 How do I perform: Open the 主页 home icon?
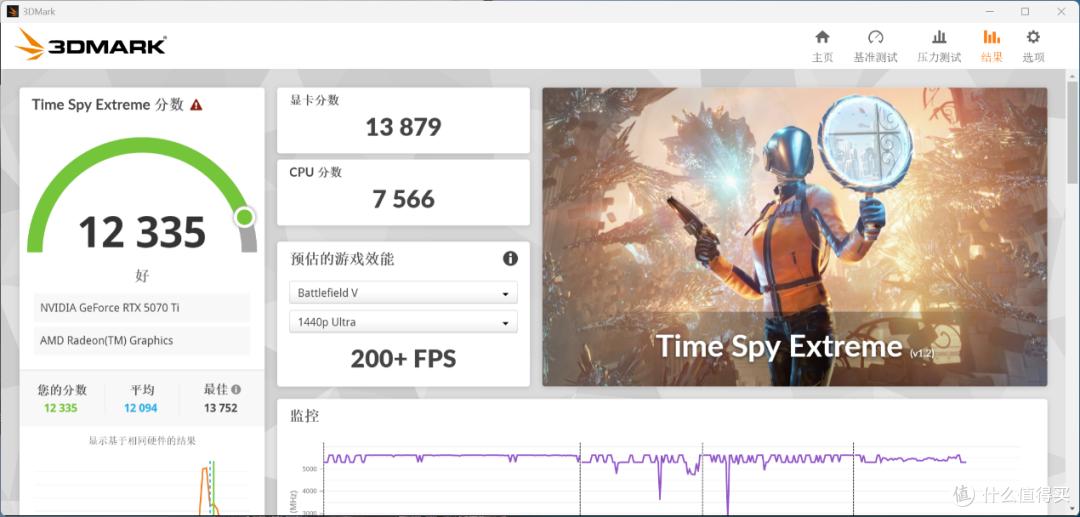(822, 37)
